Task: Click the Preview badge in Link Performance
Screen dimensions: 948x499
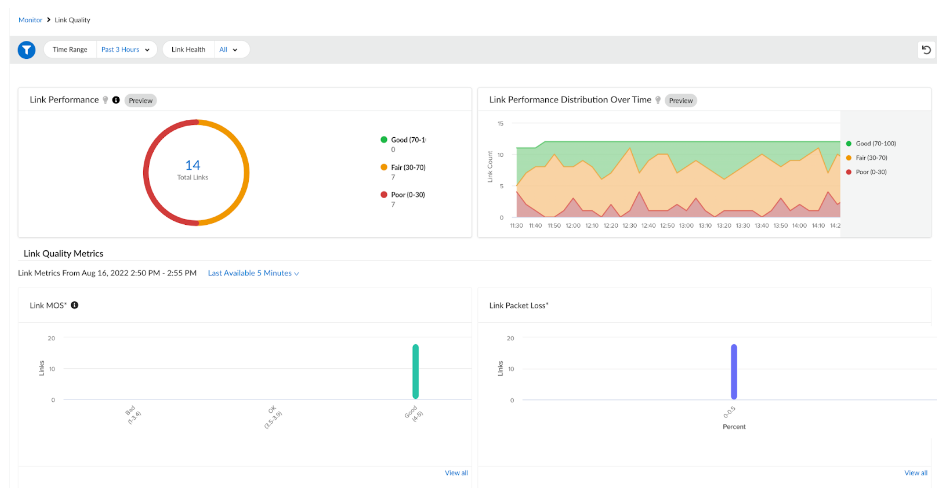Action: 141,100
